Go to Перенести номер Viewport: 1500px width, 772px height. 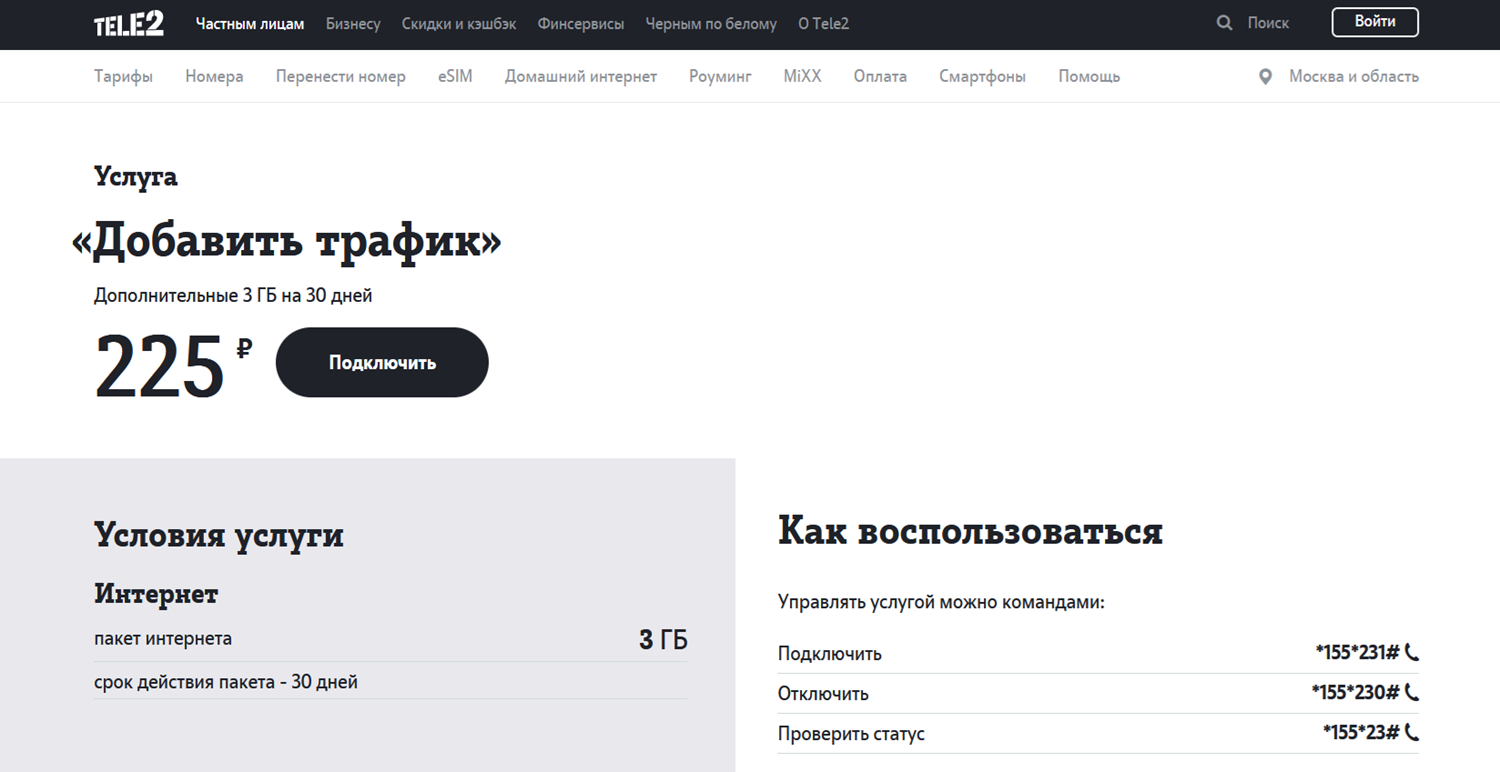click(x=341, y=76)
